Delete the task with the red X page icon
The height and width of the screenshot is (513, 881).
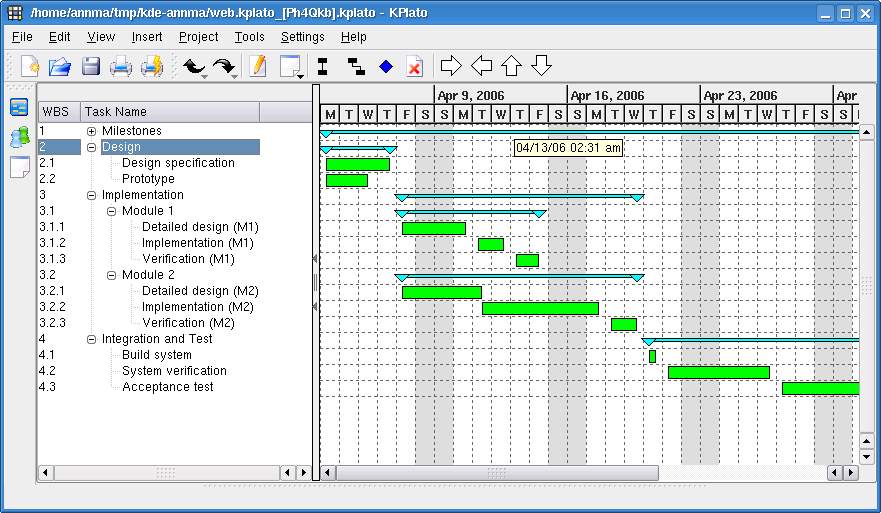415,66
